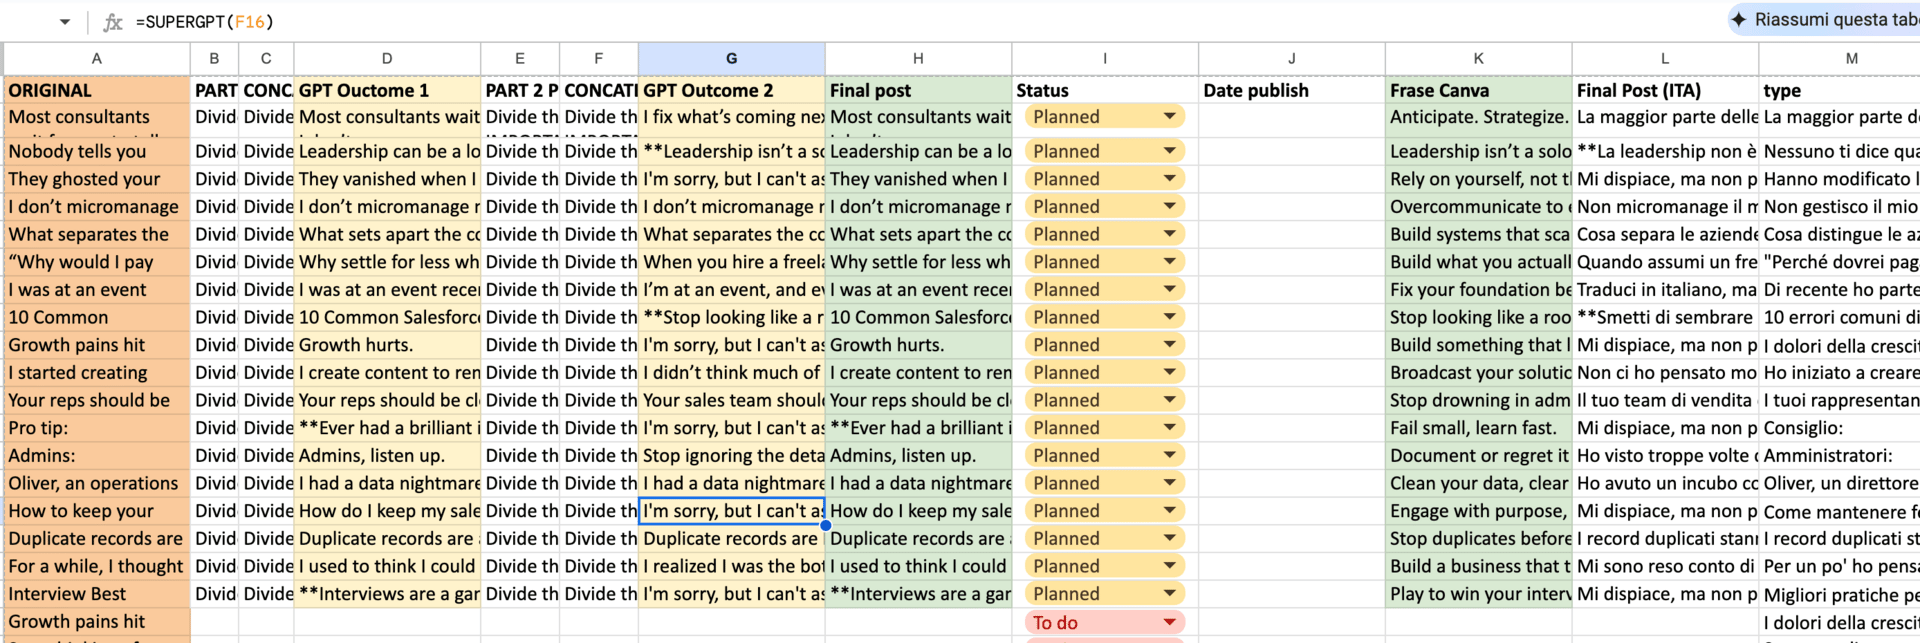Select the Frase Canva header cell
The width and height of the screenshot is (1920, 643).
1478,90
